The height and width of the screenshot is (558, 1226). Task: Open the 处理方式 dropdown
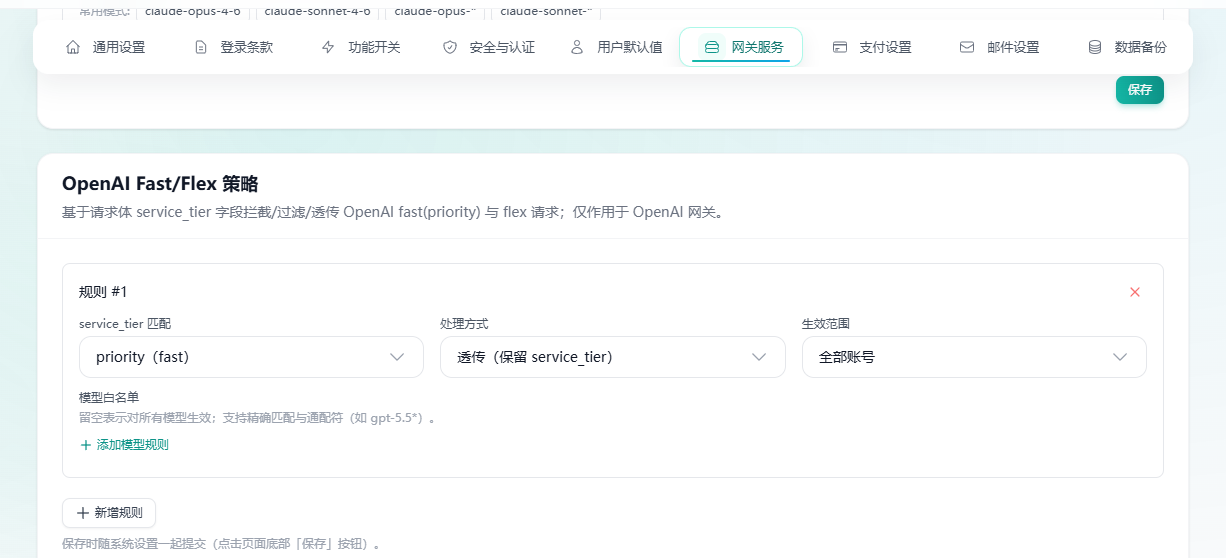tap(613, 357)
